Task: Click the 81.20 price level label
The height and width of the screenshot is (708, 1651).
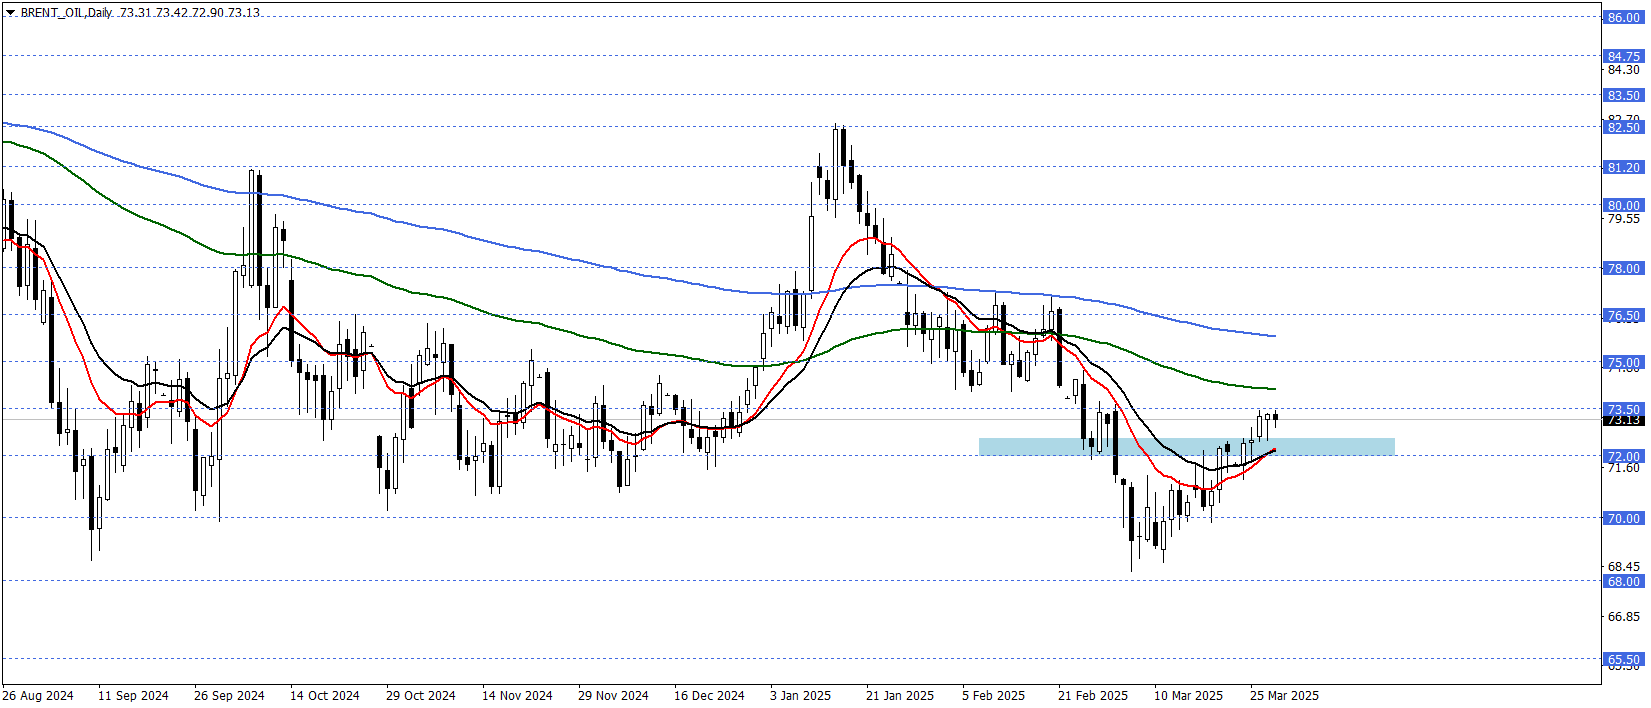Action: click(x=1624, y=168)
